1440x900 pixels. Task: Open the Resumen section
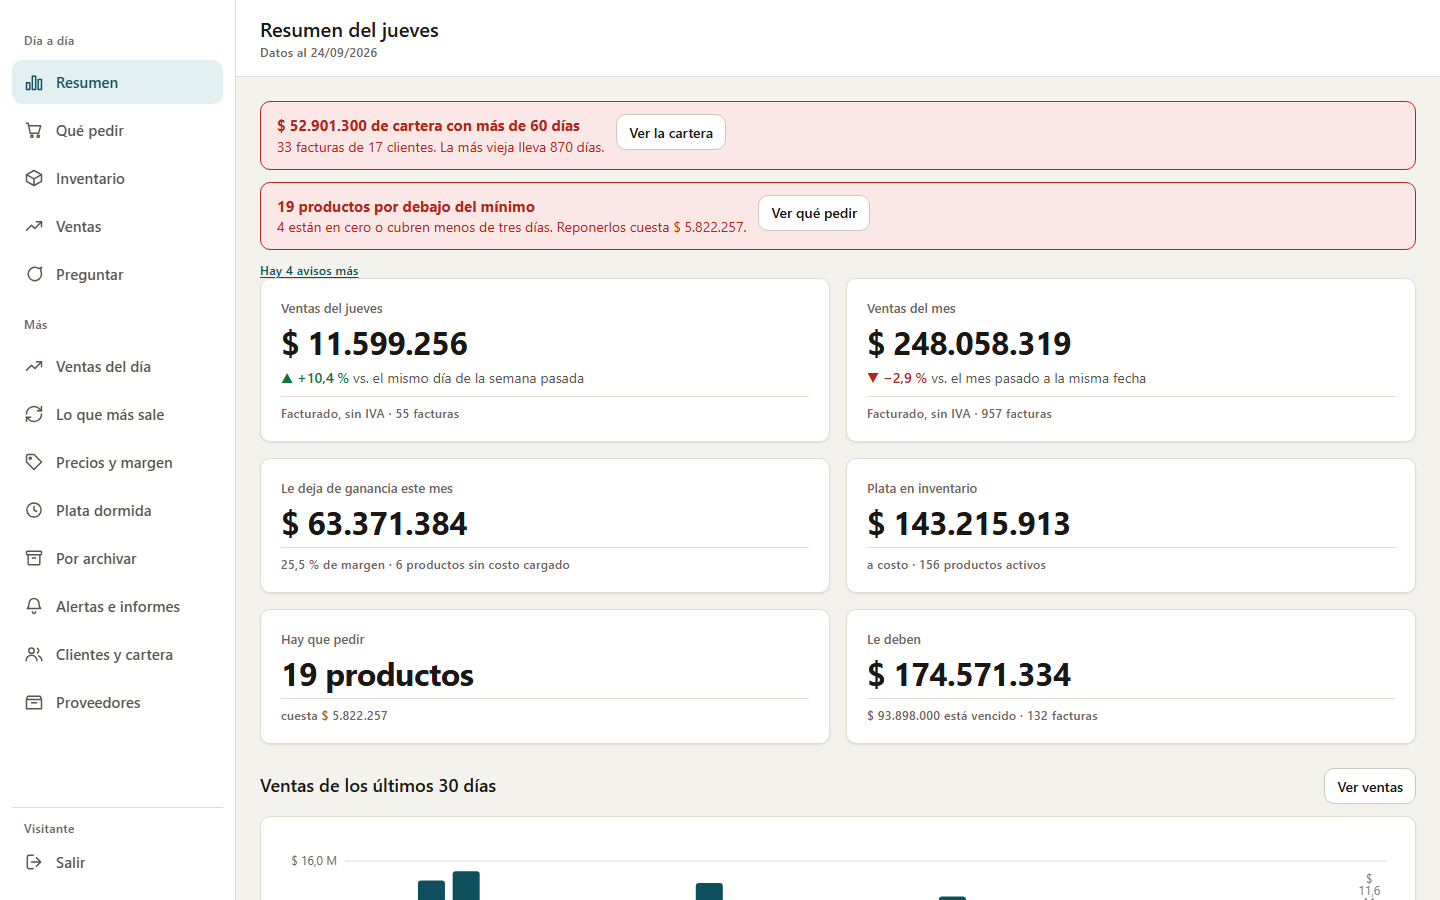117,82
